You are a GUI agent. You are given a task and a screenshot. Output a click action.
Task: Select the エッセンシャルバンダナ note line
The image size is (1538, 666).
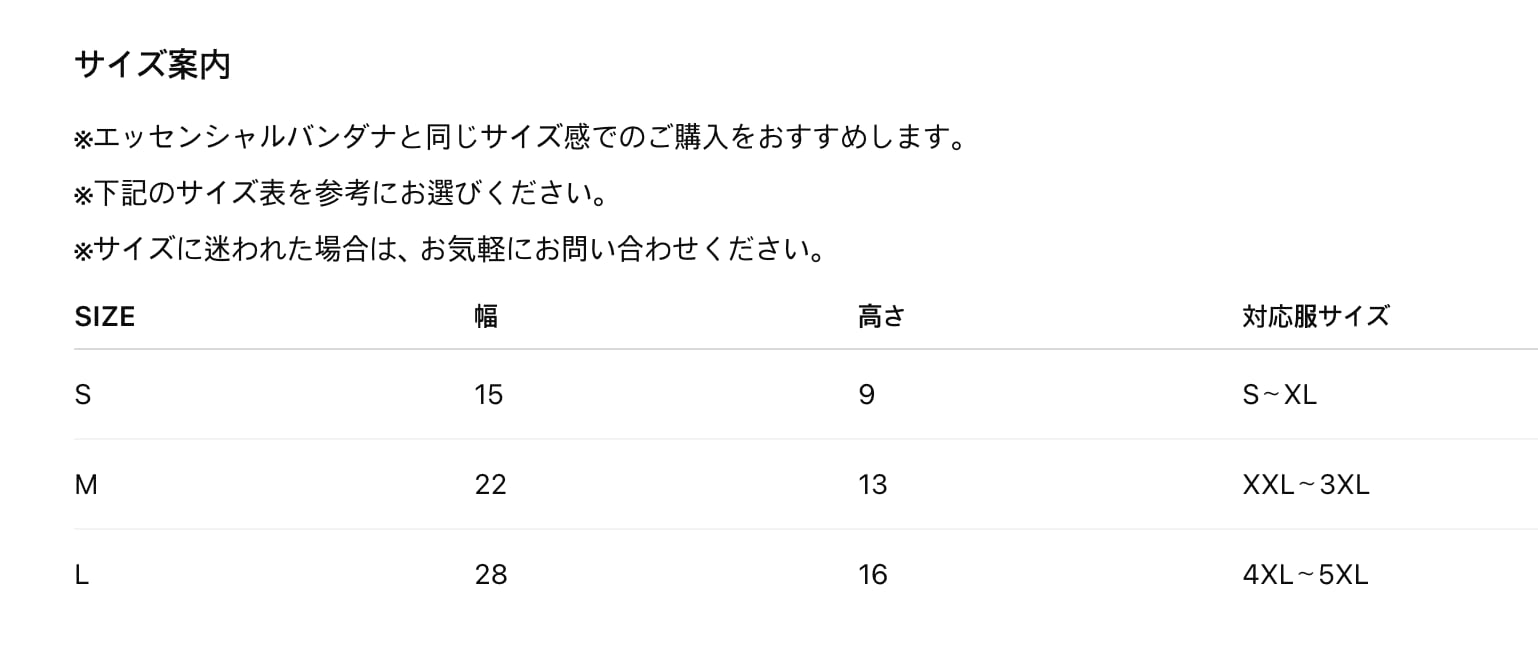[520, 138]
